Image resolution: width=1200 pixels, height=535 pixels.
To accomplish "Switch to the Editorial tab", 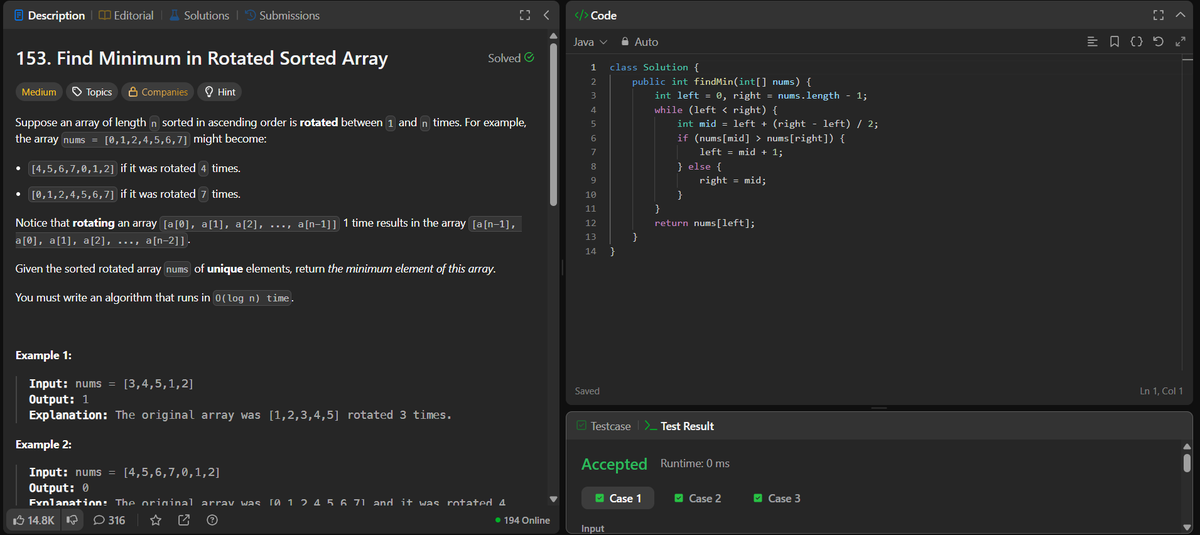I will 125,15.
